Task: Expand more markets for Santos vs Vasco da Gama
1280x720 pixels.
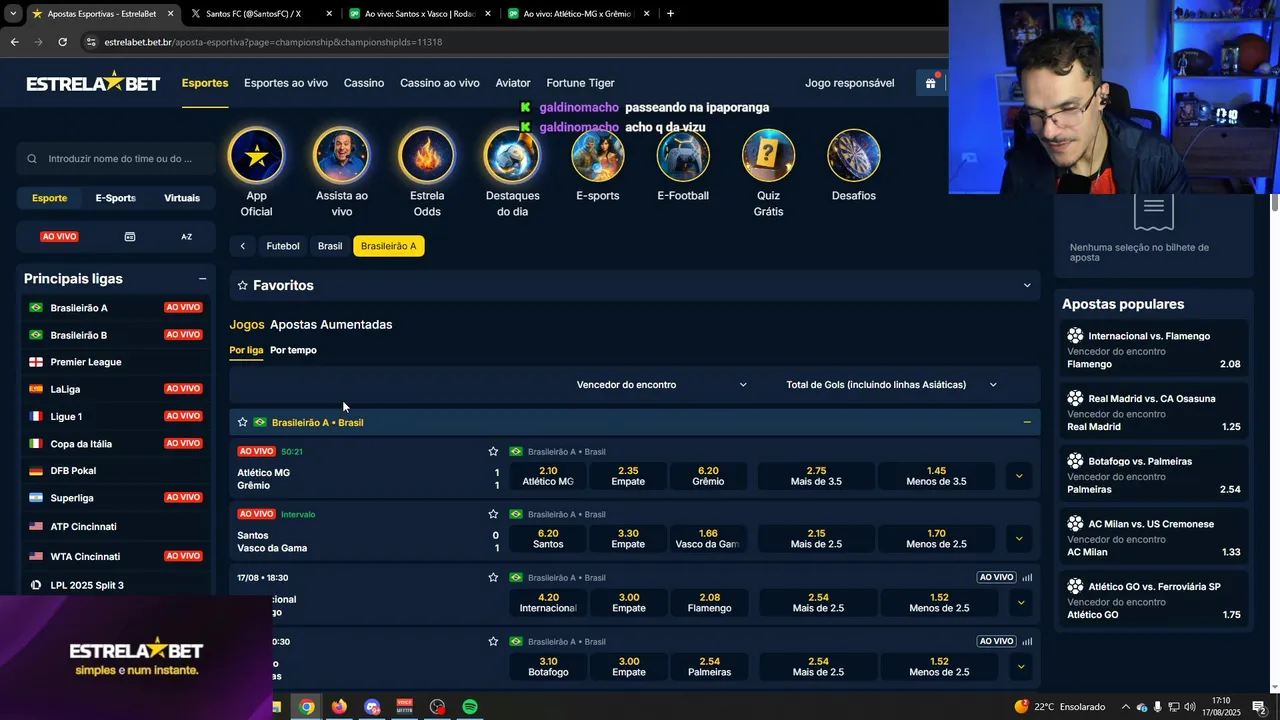Action: 1019,539
